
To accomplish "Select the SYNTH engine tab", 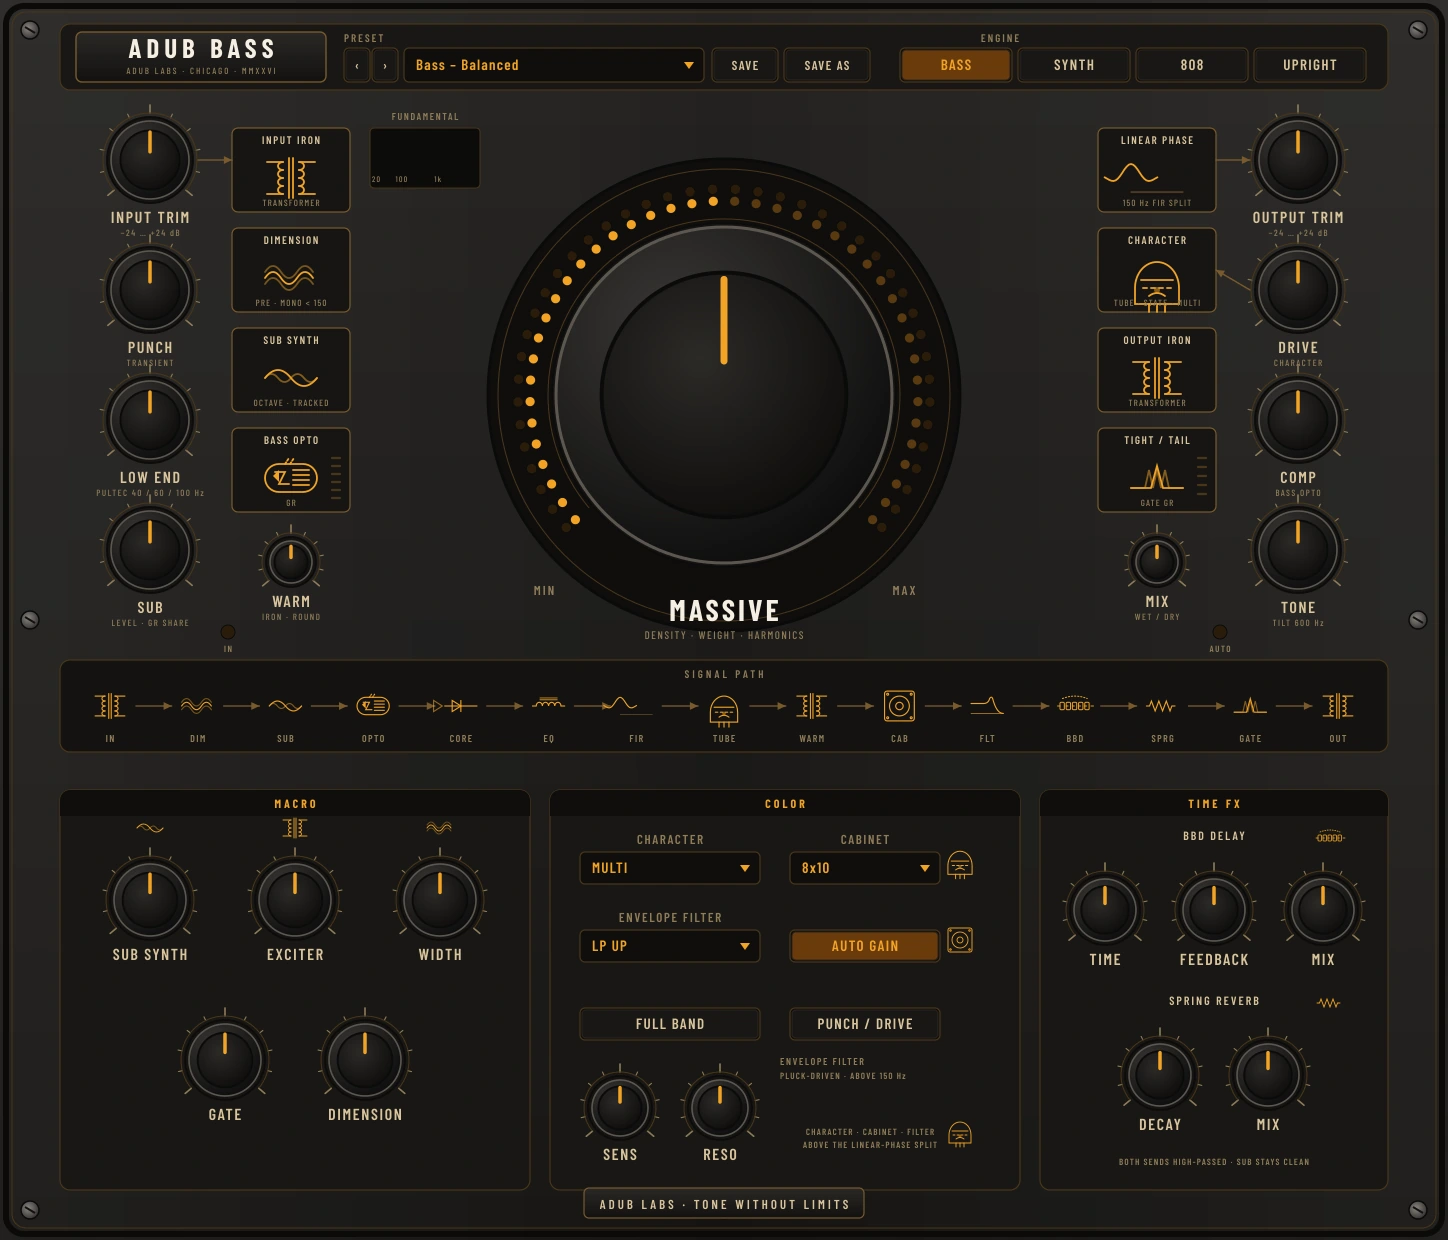I will 1074,65.
